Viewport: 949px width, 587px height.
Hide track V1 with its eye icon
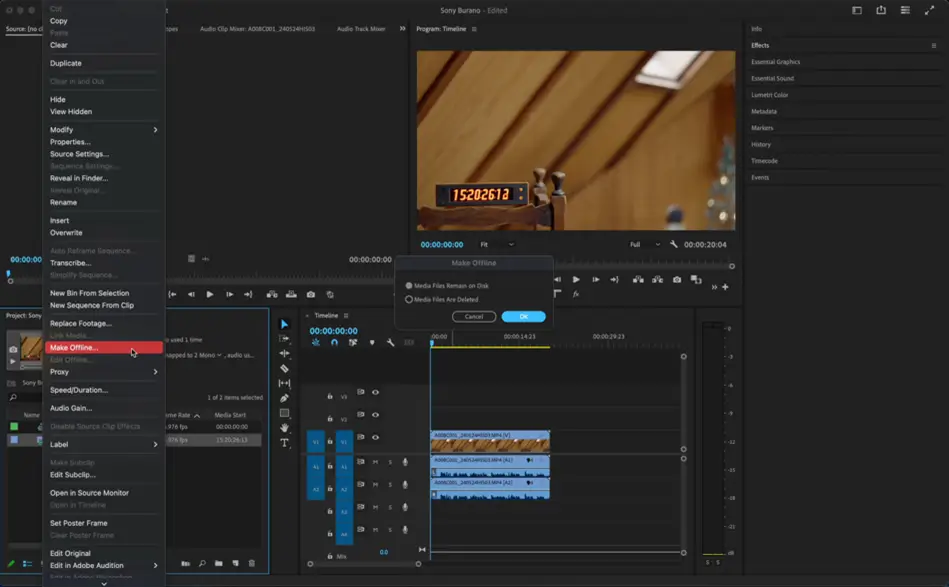375,437
